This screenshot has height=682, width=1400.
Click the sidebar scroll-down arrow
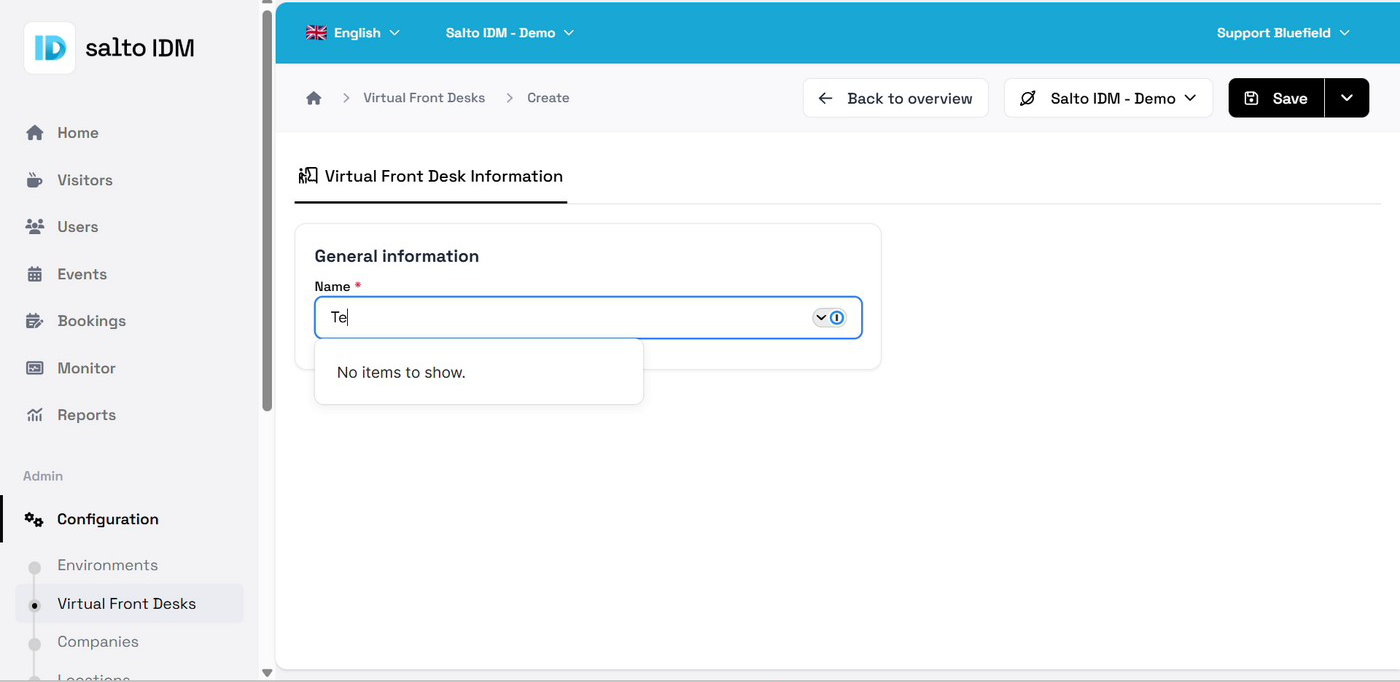point(266,673)
